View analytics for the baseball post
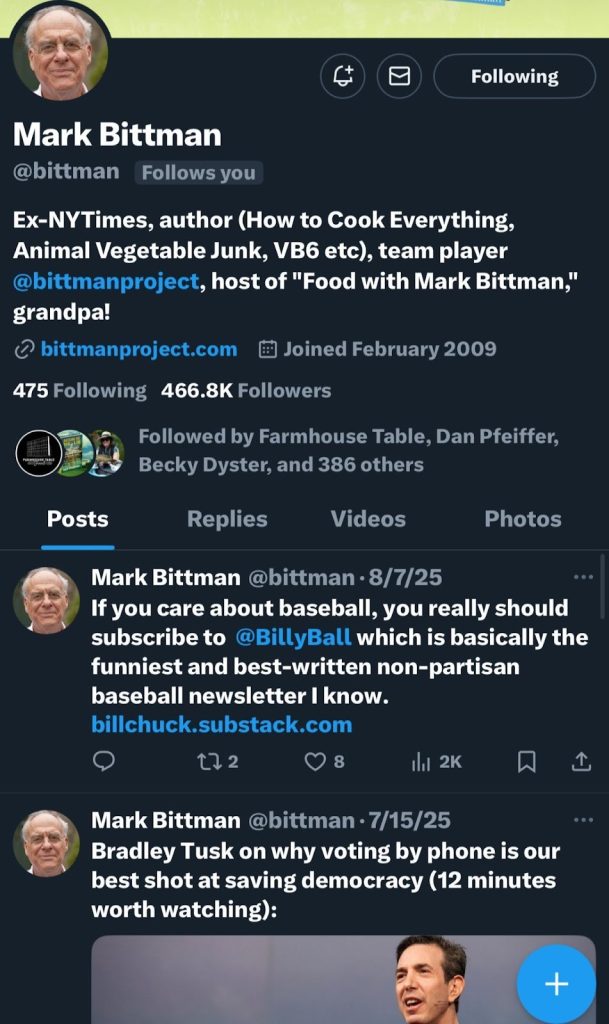The width and height of the screenshot is (609, 1024). [x=436, y=761]
